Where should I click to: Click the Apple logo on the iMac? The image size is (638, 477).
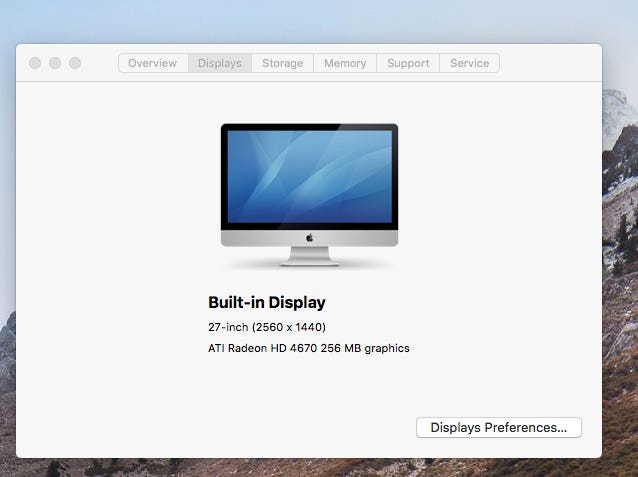coord(310,238)
